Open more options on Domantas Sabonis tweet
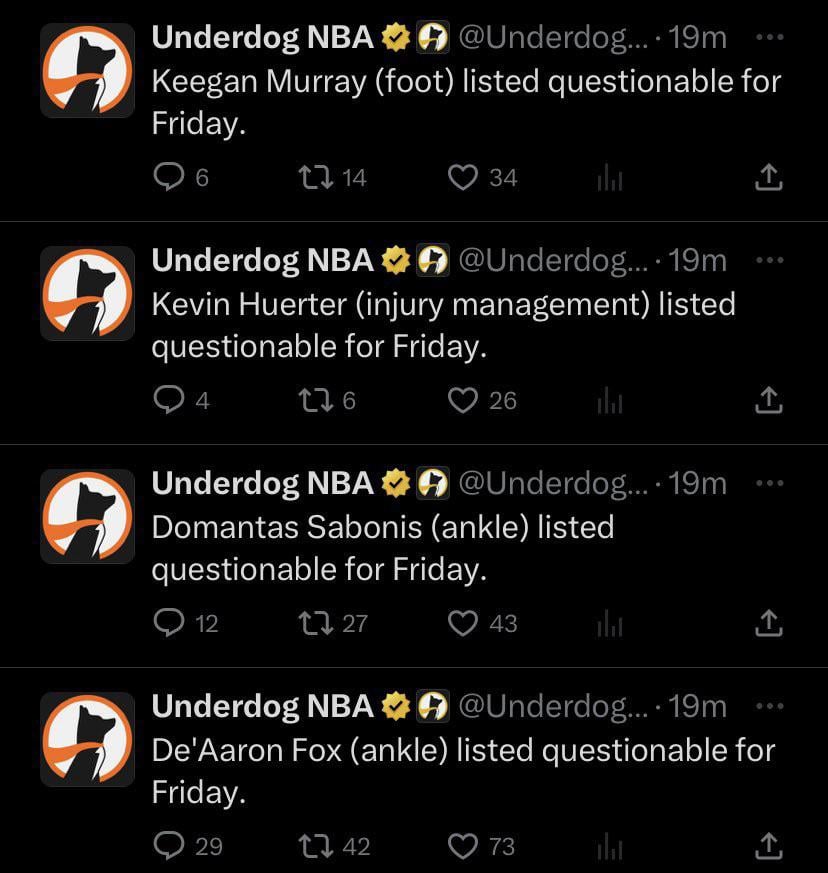The image size is (828, 873). 767,483
